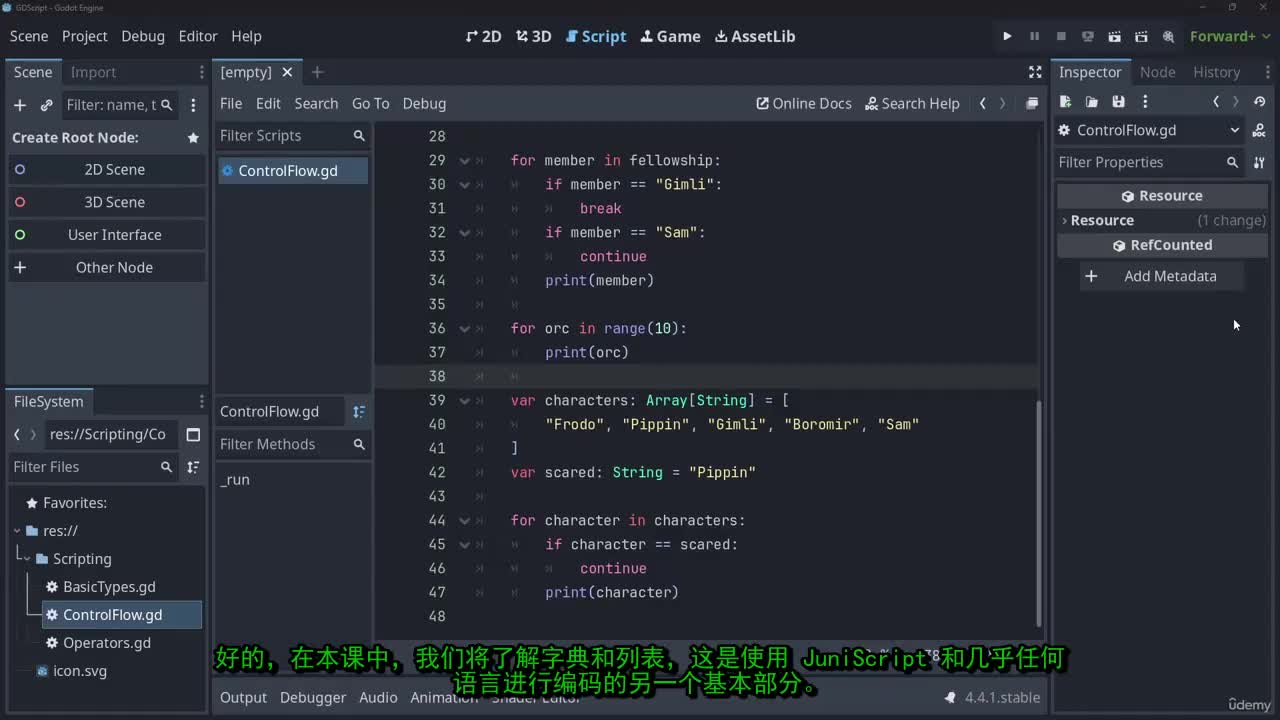The width and height of the screenshot is (1280, 720).
Task: Open the Go To menu
Action: tap(371, 103)
